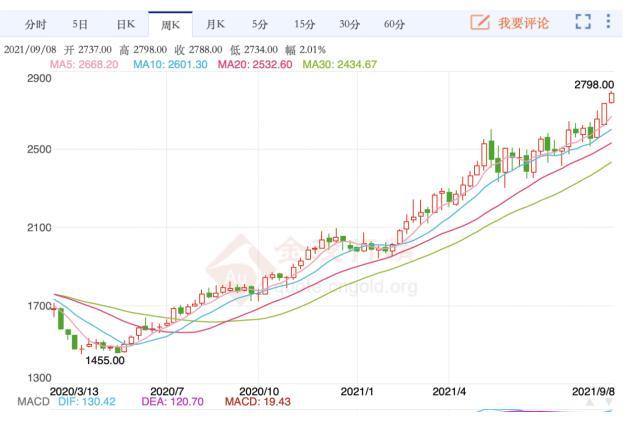Click the DIF: 130.42 value
The image size is (628, 428).
87,402
